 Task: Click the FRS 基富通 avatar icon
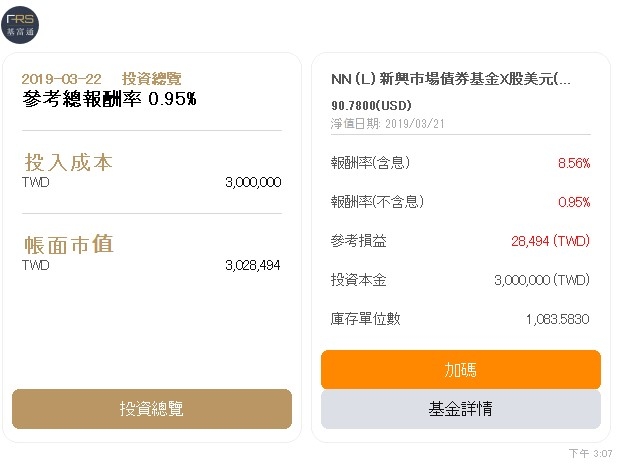coord(20,25)
